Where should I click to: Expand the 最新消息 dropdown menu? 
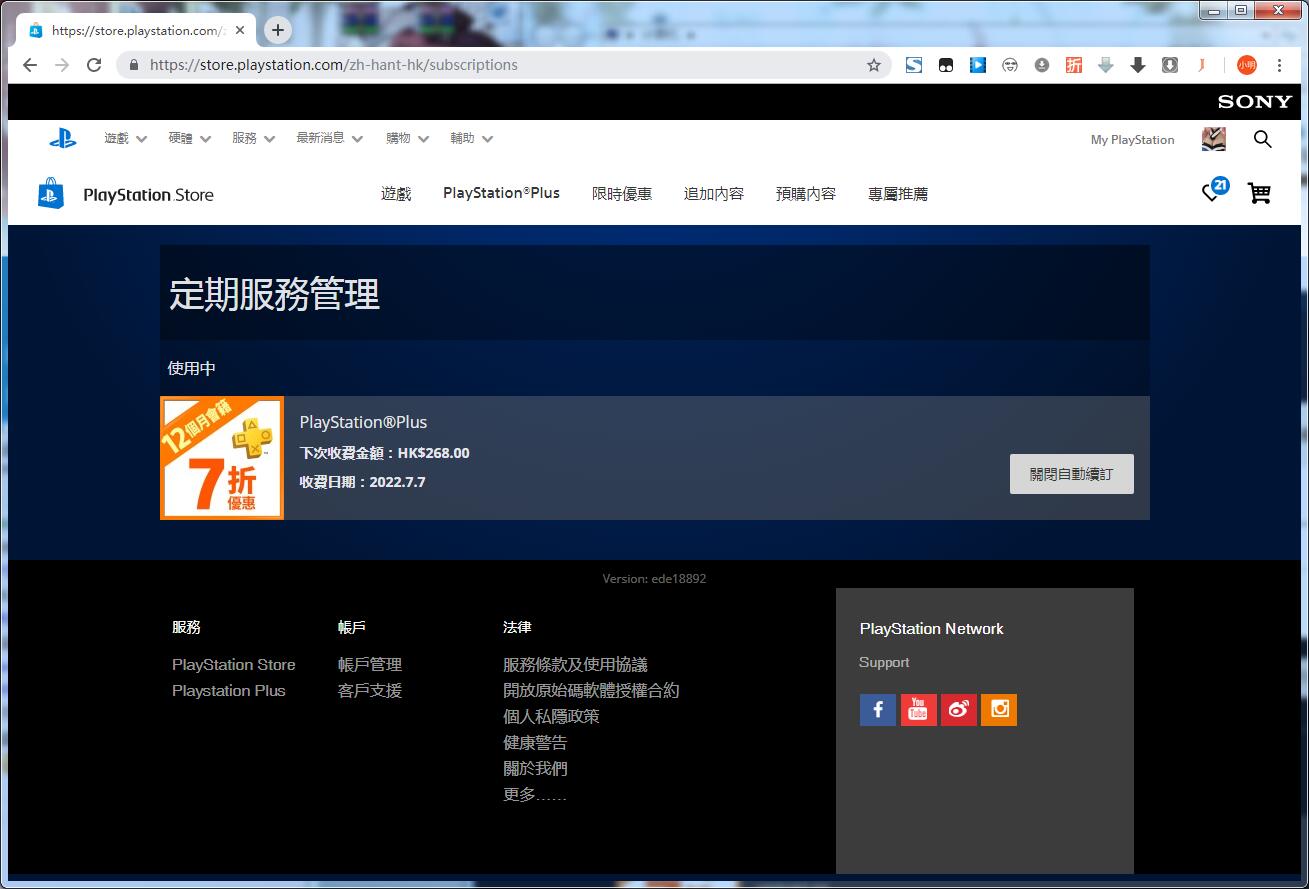coord(329,138)
